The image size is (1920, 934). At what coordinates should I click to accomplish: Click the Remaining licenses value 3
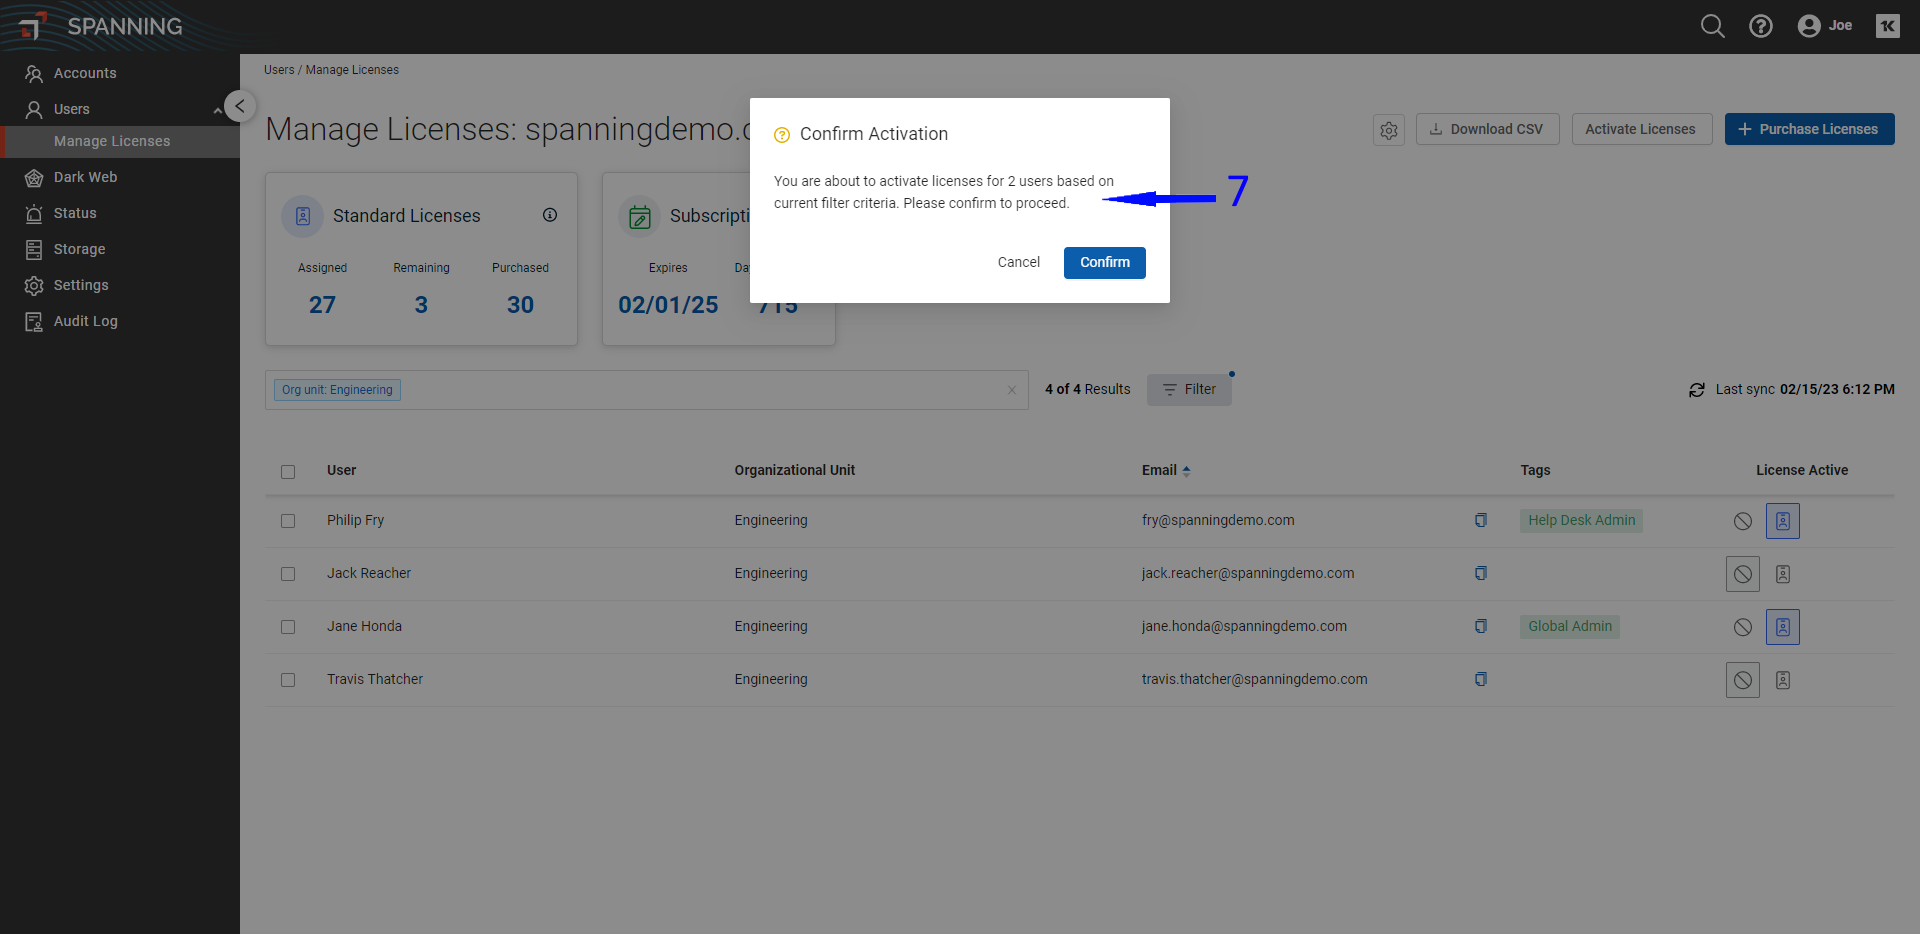[x=421, y=305]
